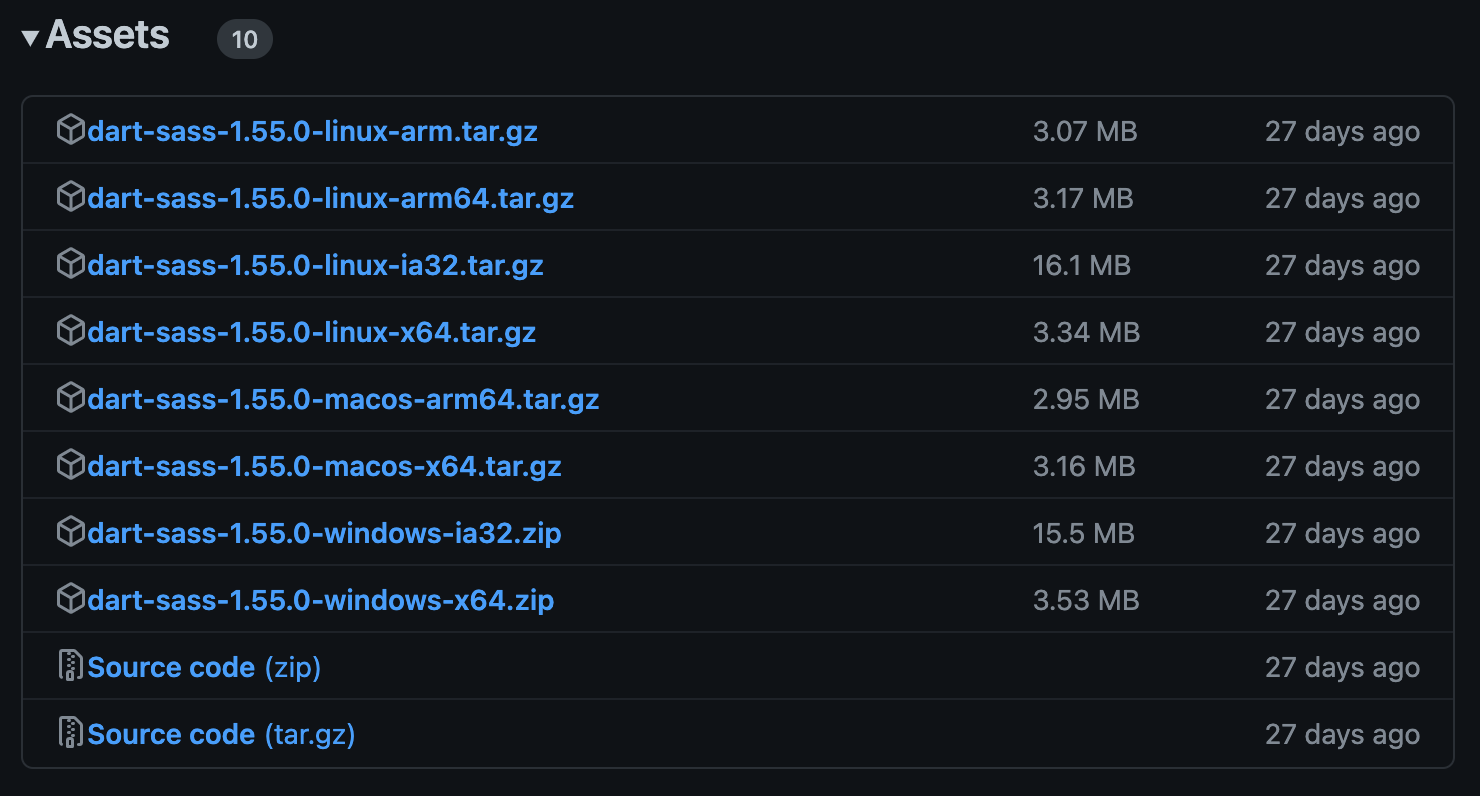The height and width of the screenshot is (796, 1480).
Task: Click the package icon beside dart-sass-1.55.0-linux-arm.tar.gz
Action: (x=70, y=130)
